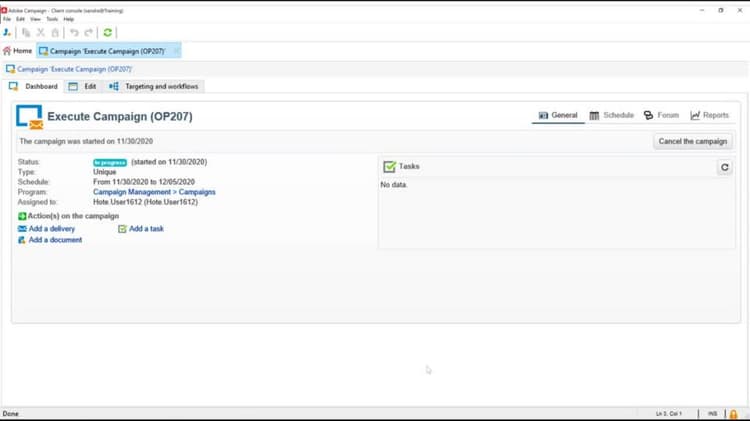Open the Forum view
Image resolution: width=750 pixels, height=421 pixels.
coord(662,115)
